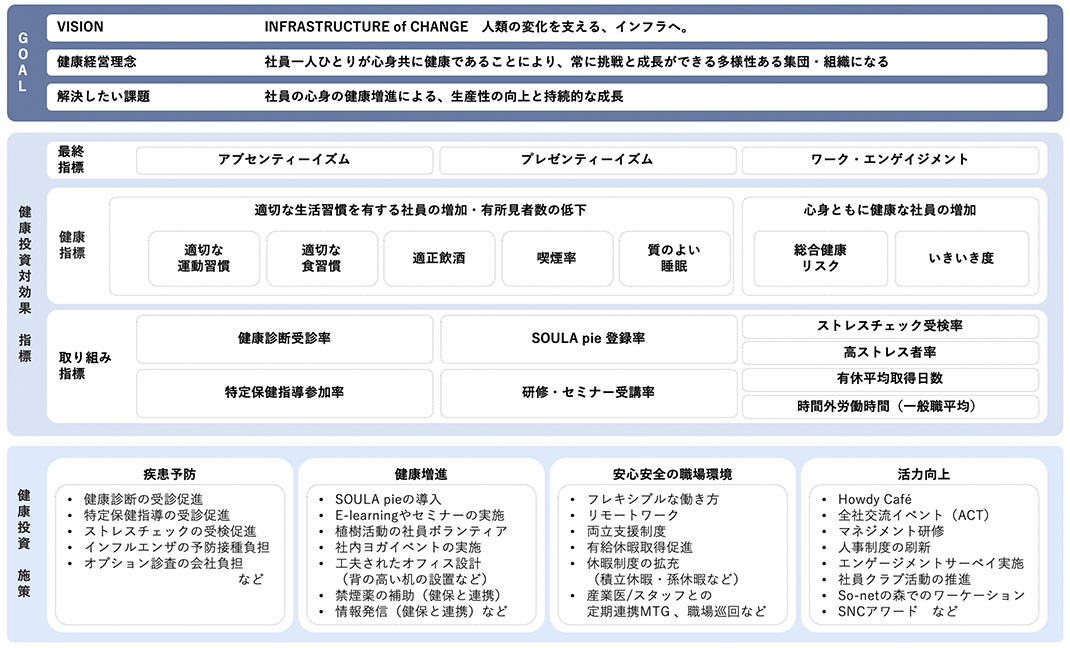Select the 質のよい睡眠 item
Image resolution: width=1070 pixels, height=648 pixels.
[x=673, y=258]
